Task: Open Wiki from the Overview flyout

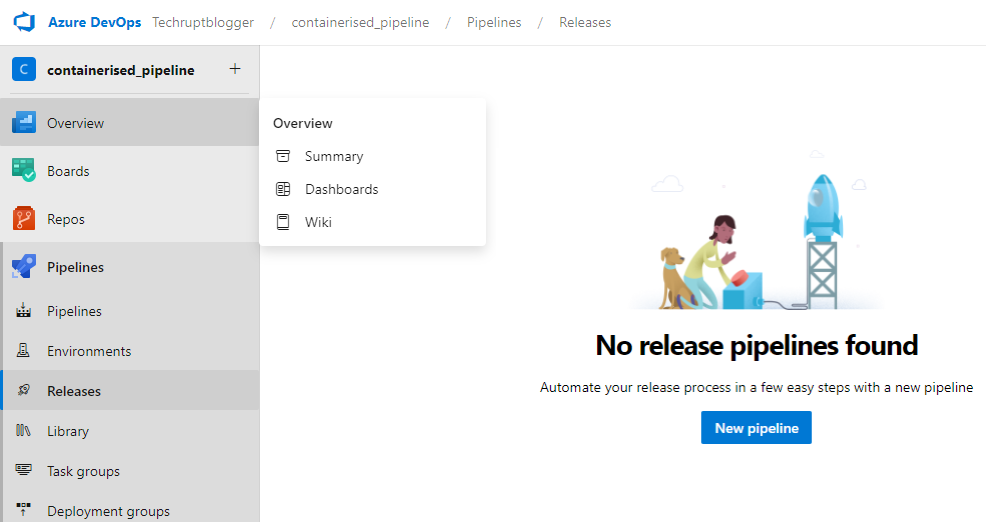Action: pos(318,222)
